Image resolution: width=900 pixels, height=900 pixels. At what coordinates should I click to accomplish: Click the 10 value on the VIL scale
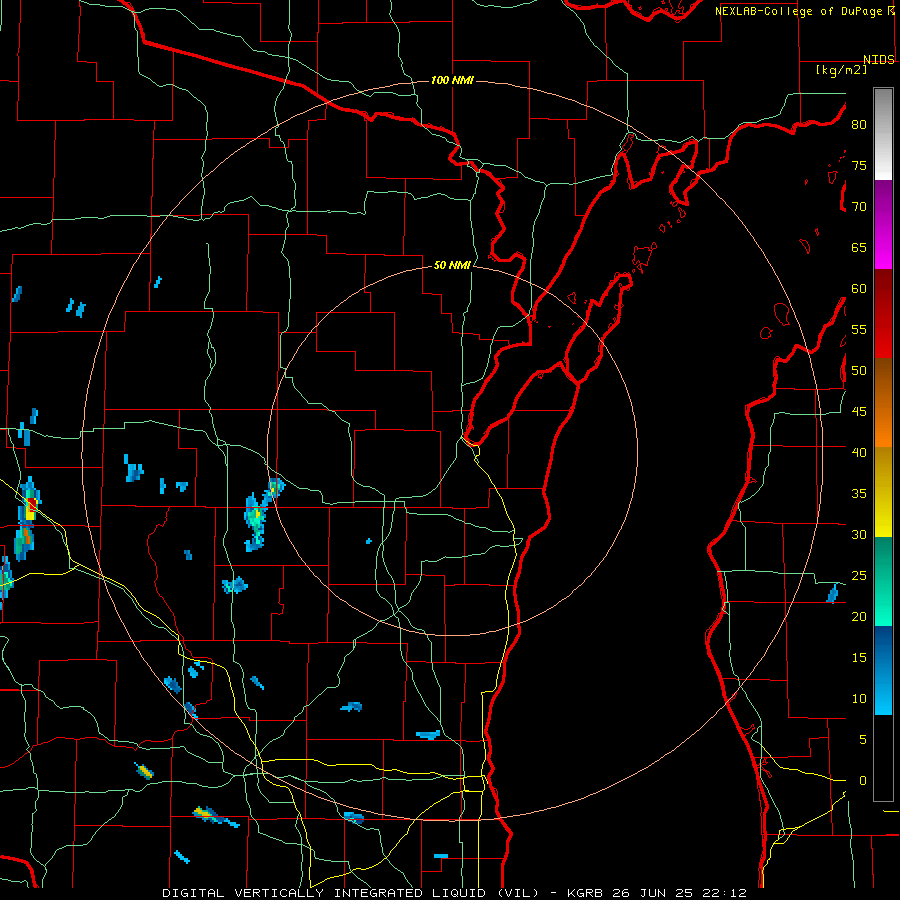pyautogui.click(x=859, y=699)
